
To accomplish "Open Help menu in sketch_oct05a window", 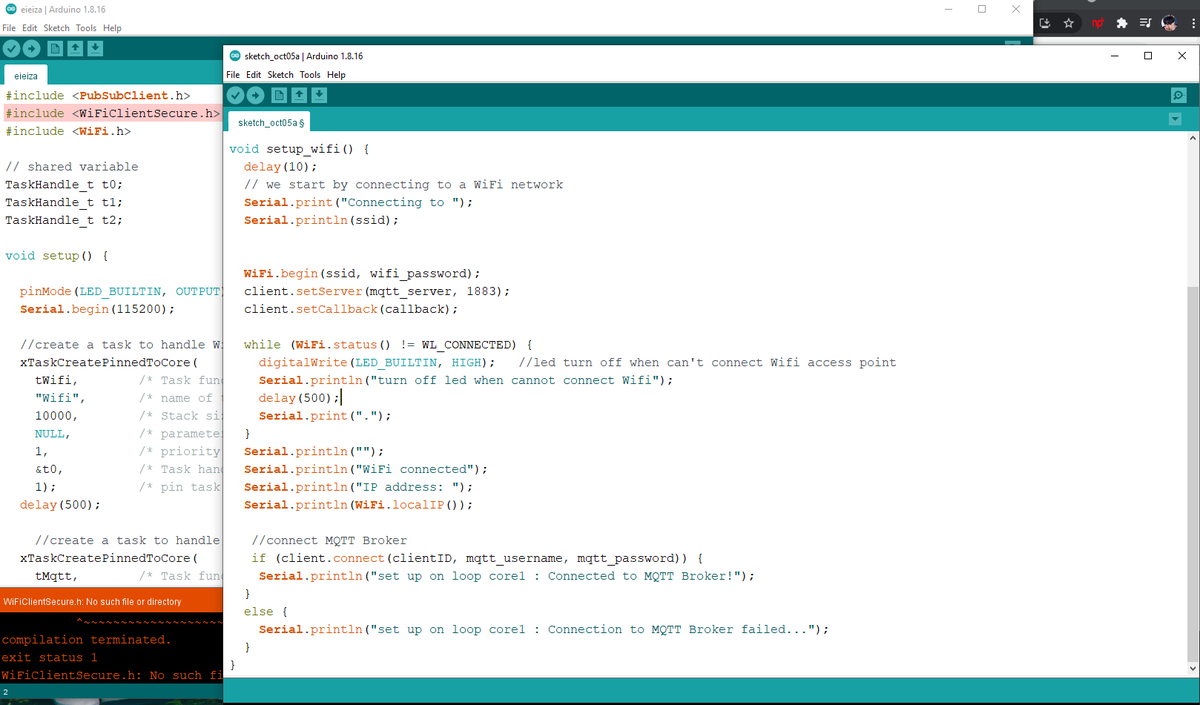I will click(336, 75).
